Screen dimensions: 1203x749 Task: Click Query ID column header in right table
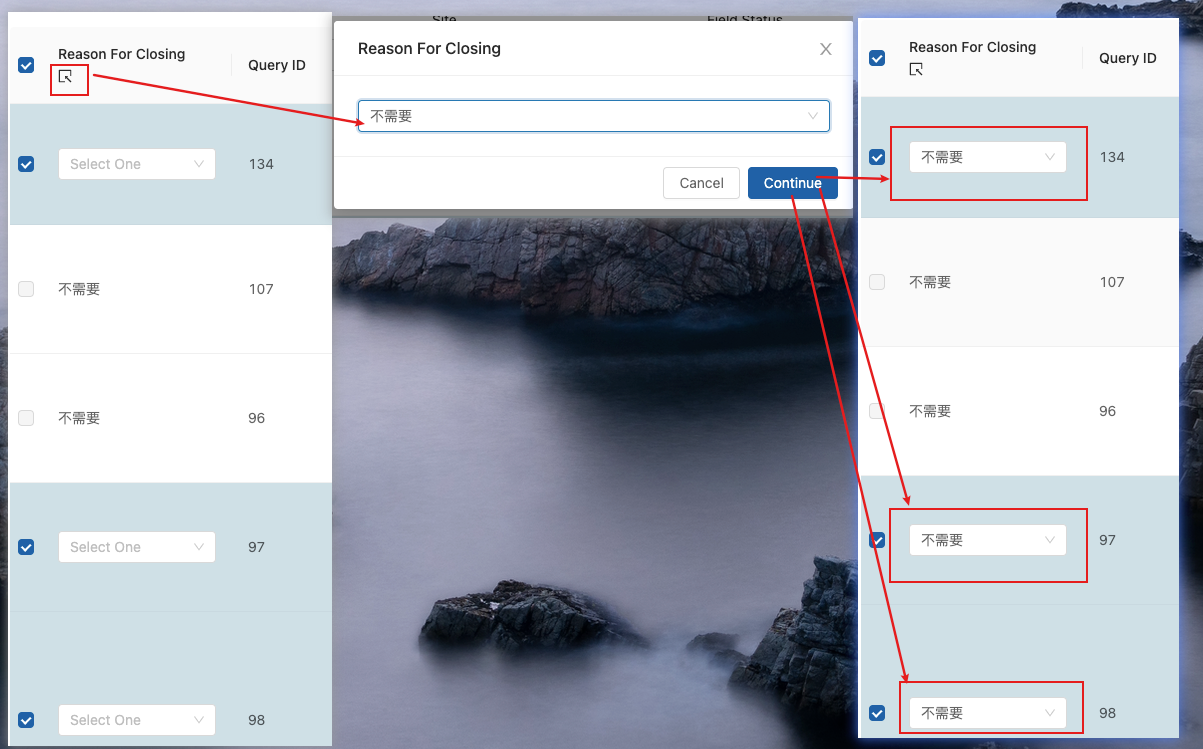coord(1128,58)
